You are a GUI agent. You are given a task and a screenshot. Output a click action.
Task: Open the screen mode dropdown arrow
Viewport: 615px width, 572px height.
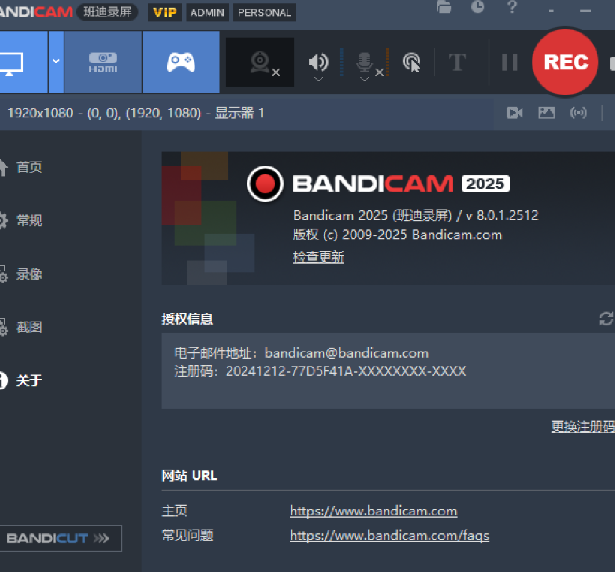pyautogui.click(x=55, y=61)
